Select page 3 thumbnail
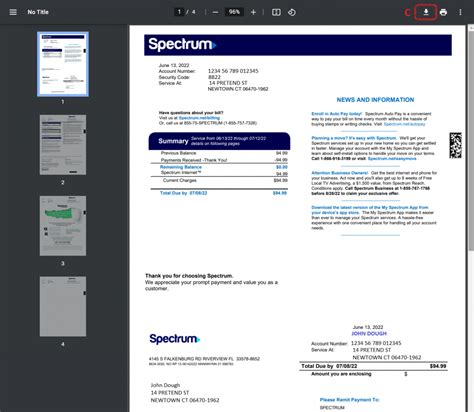The height and width of the screenshot is (412, 474). (63, 226)
